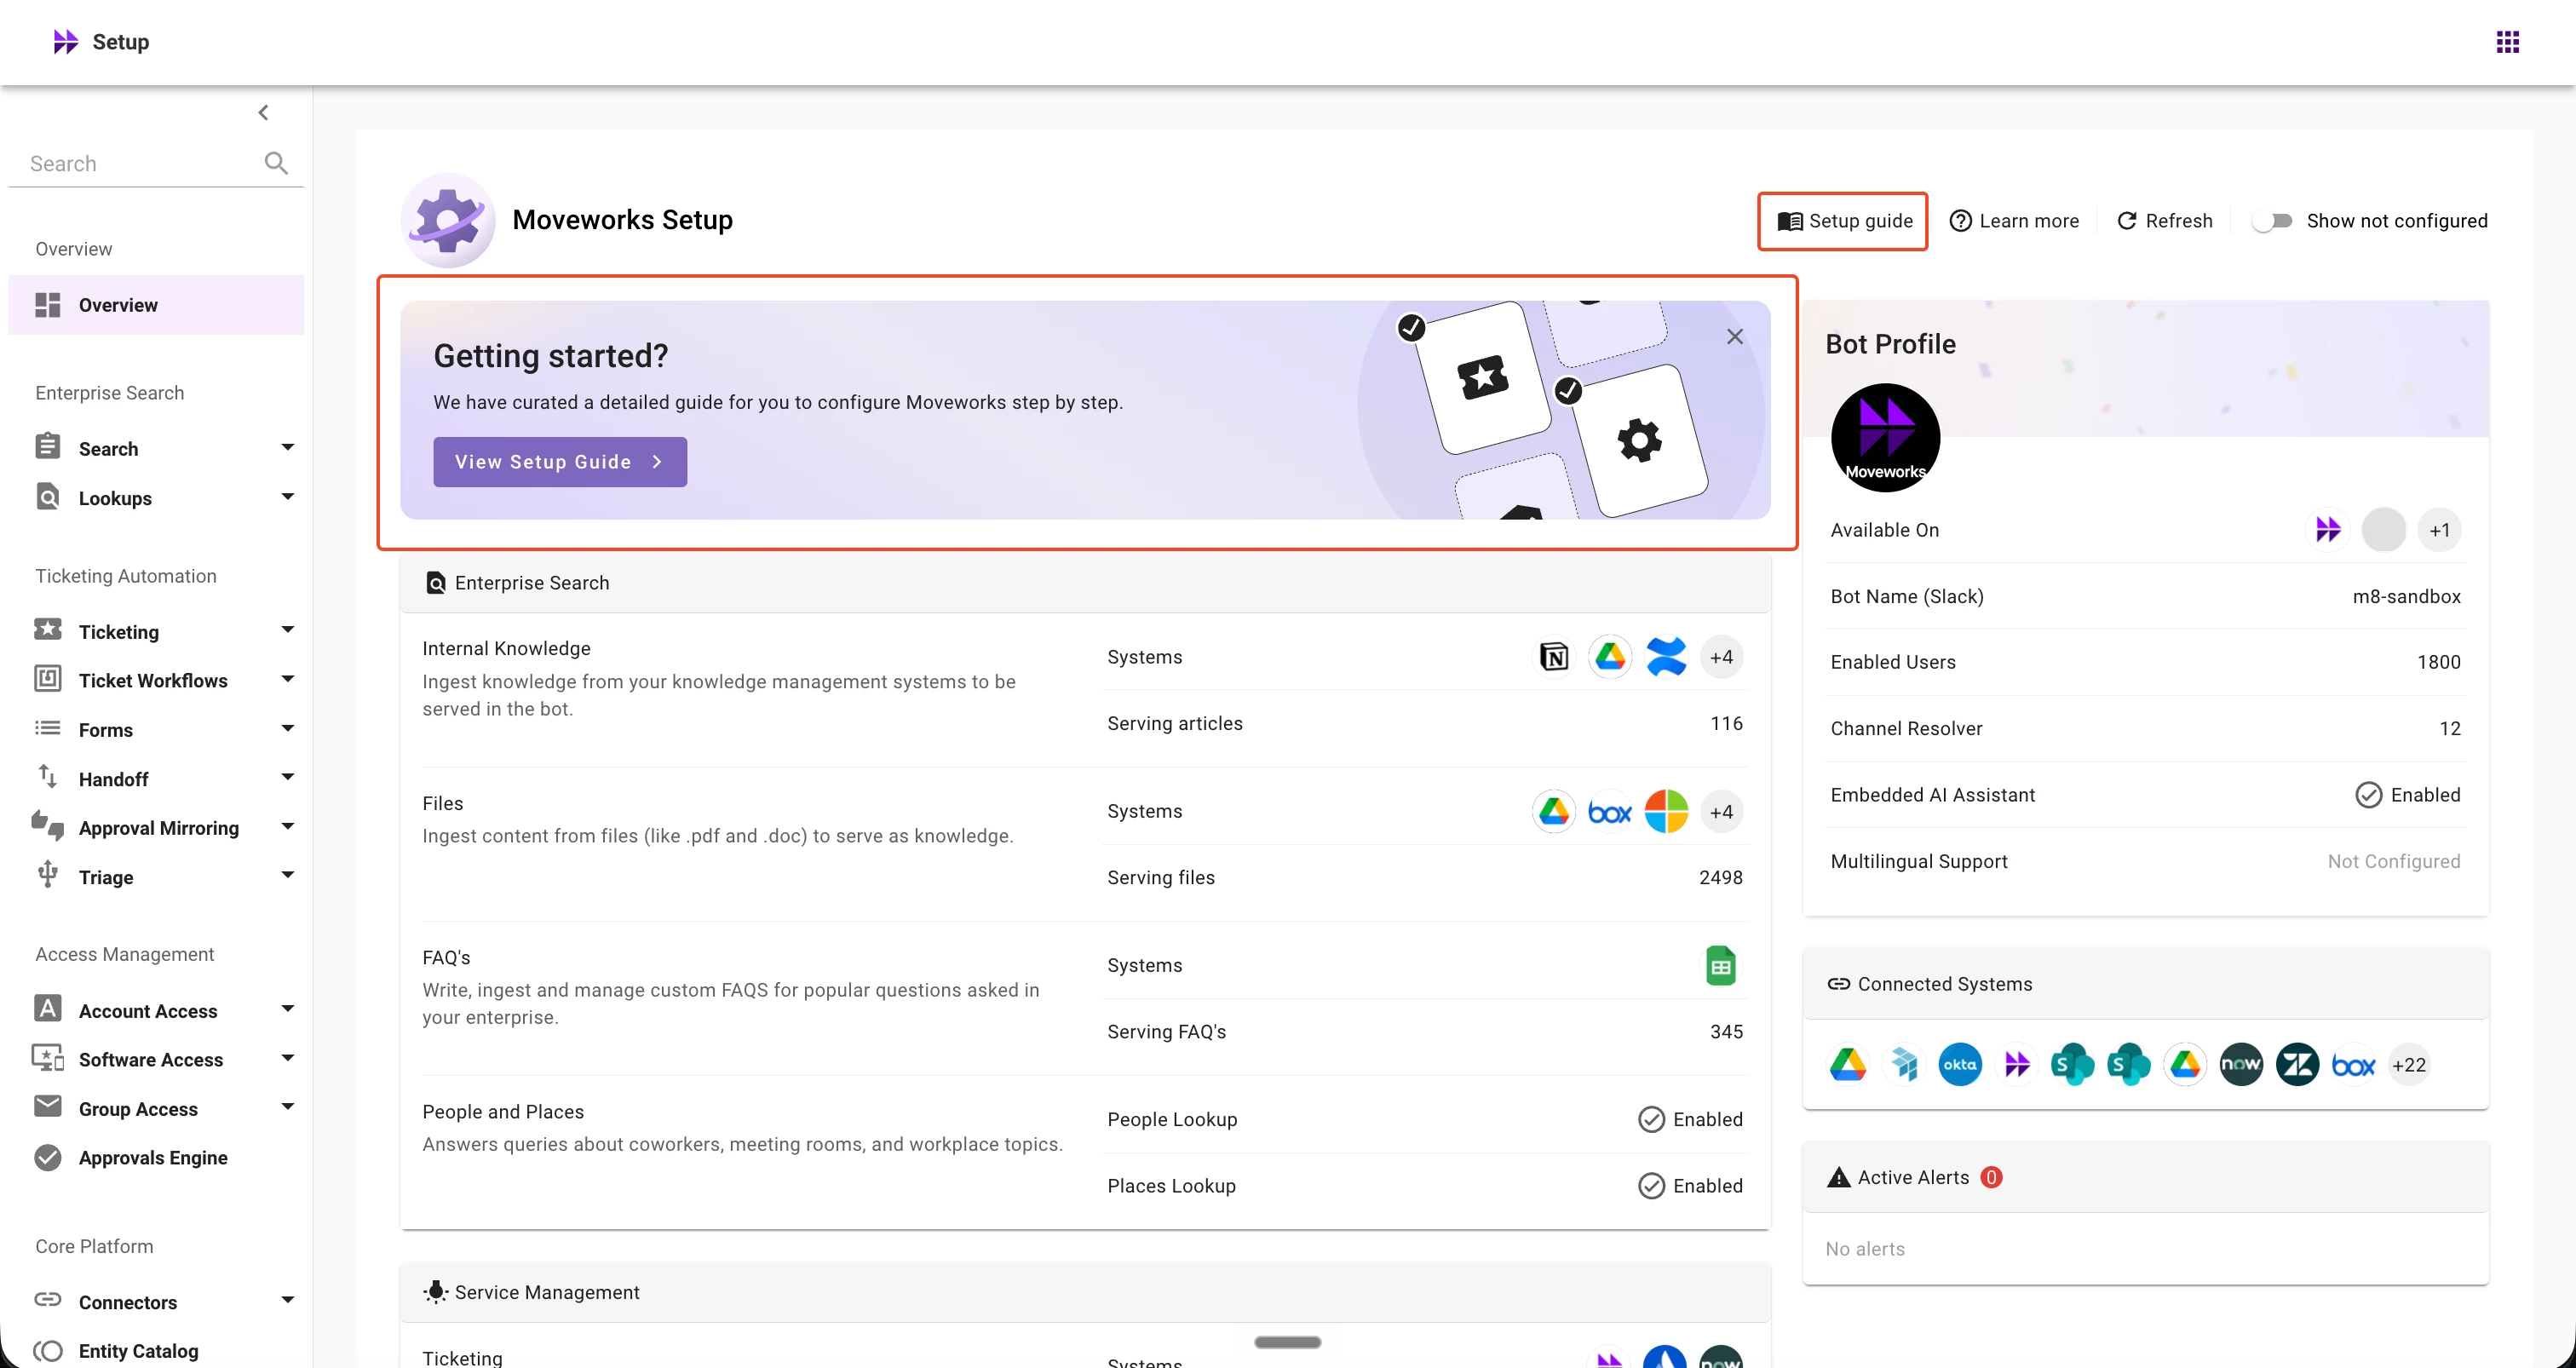
Task: Click the +1 badge beside Available On
Action: point(2440,530)
